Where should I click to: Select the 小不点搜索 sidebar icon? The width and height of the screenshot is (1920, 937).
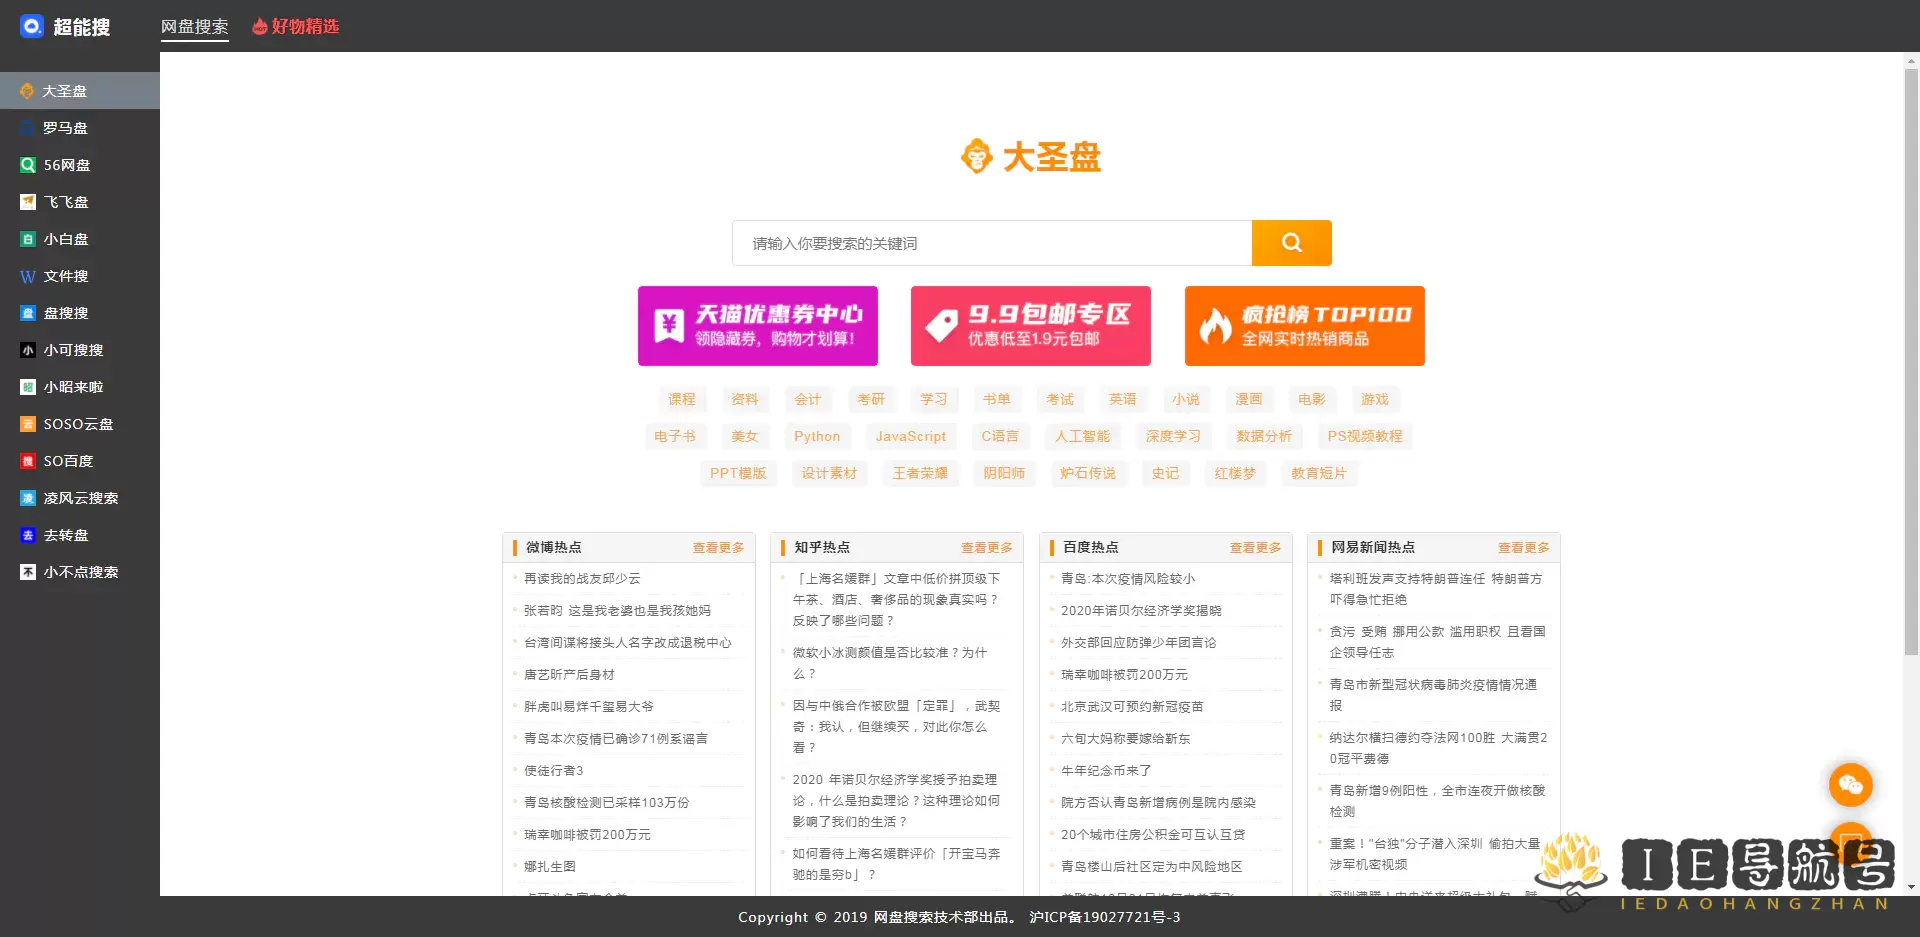coord(28,572)
